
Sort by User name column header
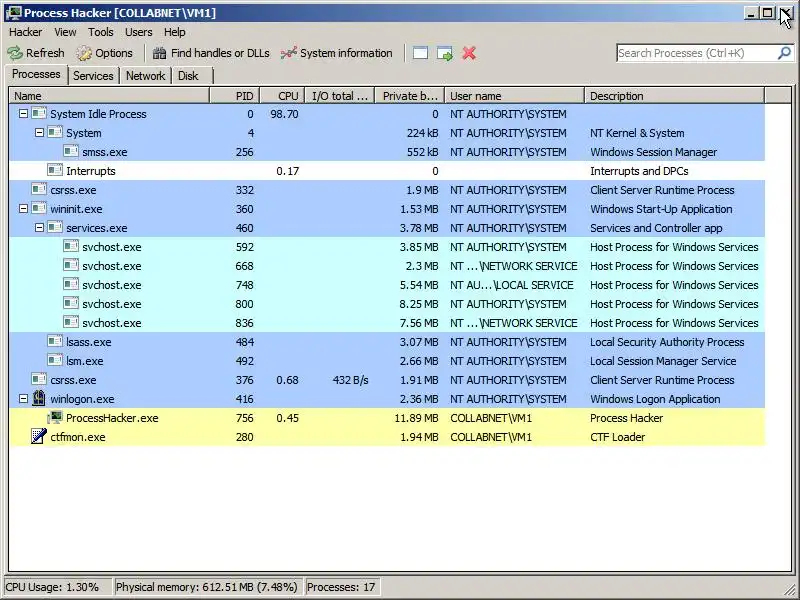515,95
